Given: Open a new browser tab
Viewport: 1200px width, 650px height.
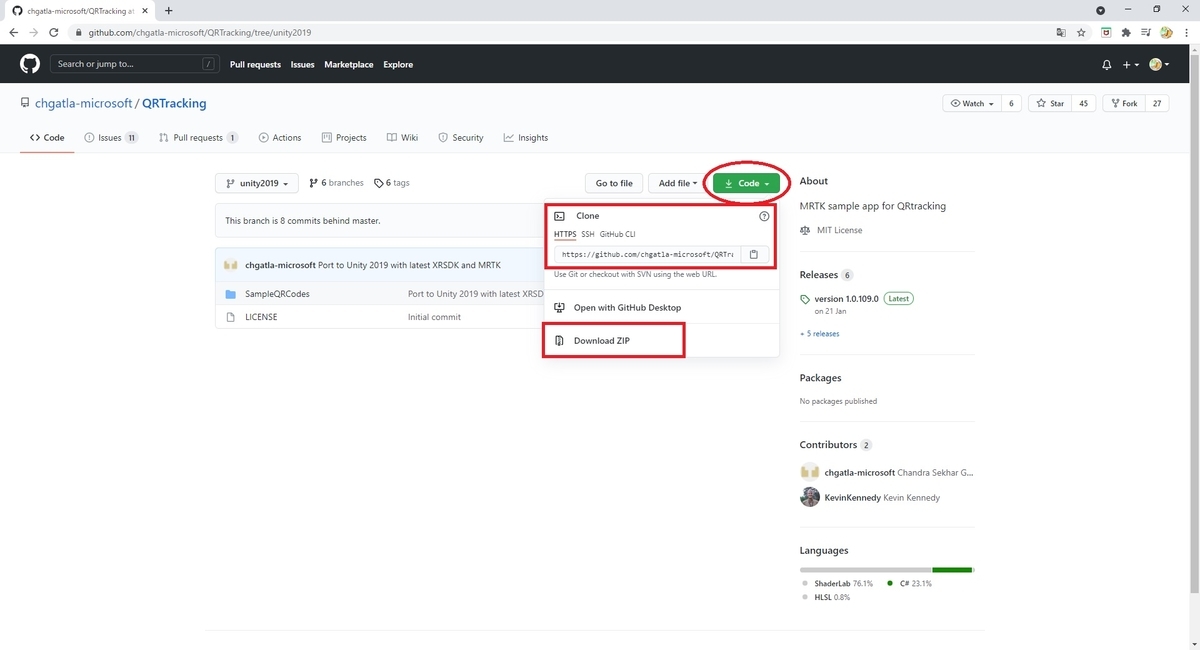Looking at the screenshot, I should pos(168,10).
